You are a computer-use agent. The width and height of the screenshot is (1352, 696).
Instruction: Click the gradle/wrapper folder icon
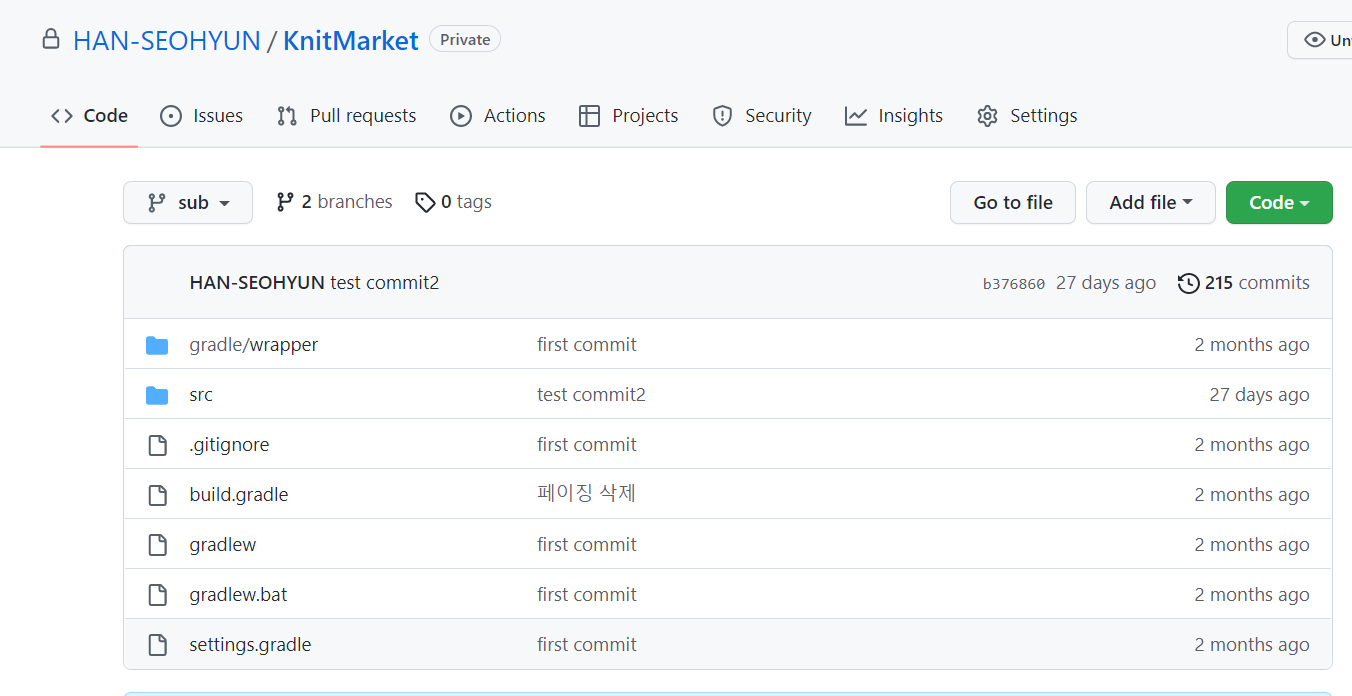pyautogui.click(x=157, y=345)
